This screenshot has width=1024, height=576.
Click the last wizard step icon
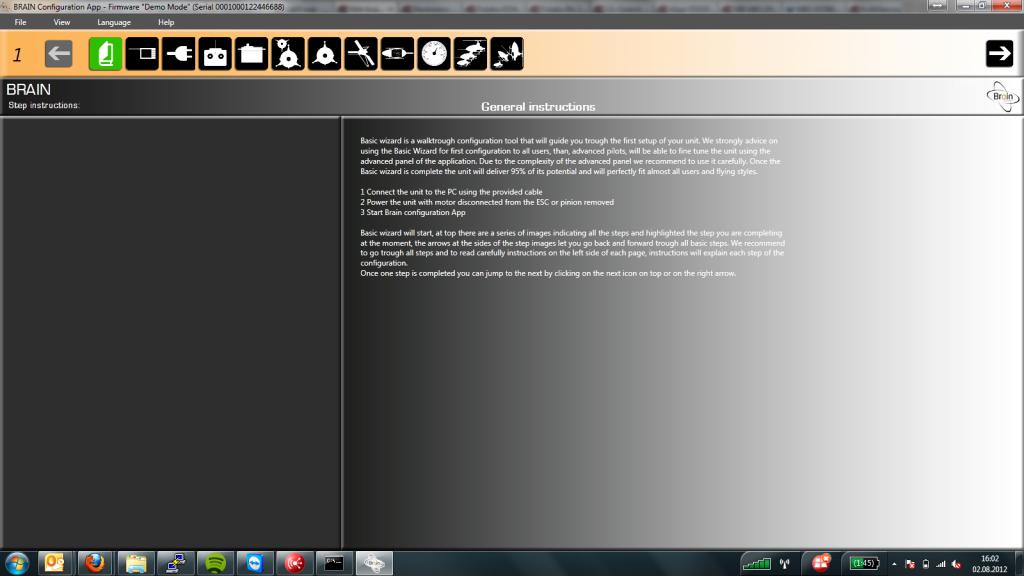click(507, 54)
